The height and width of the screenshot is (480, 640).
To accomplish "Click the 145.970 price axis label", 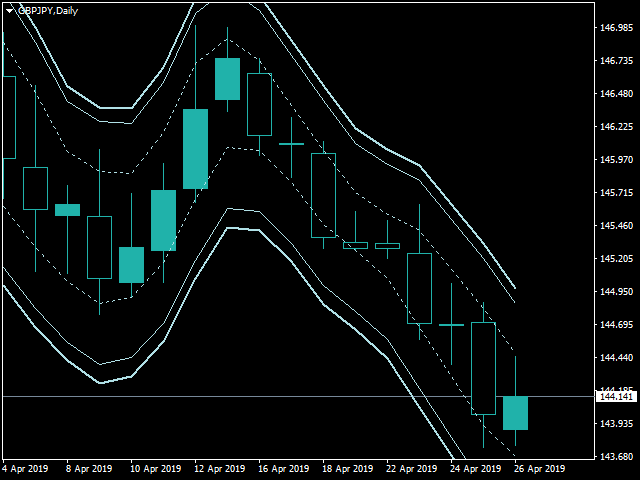I will (x=616, y=159).
